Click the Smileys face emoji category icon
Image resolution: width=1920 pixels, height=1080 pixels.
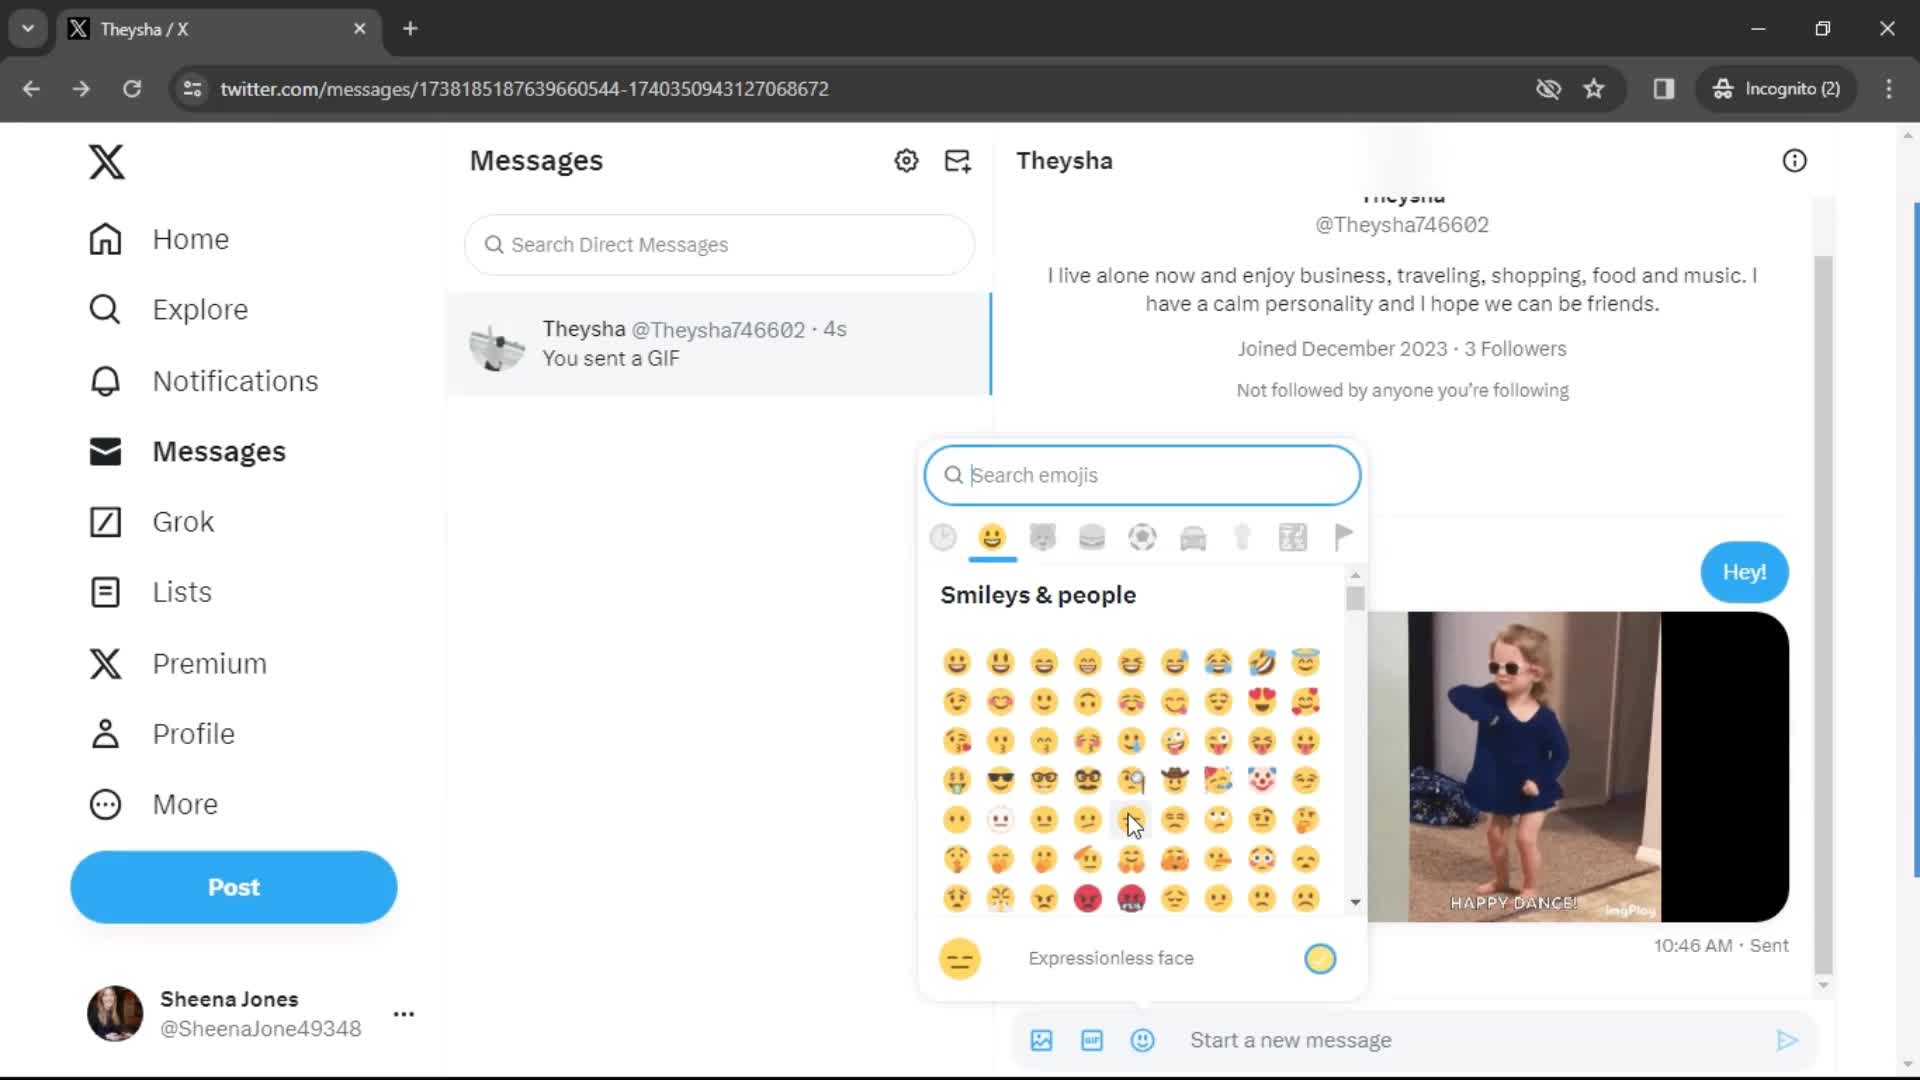pyautogui.click(x=992, y=538)
